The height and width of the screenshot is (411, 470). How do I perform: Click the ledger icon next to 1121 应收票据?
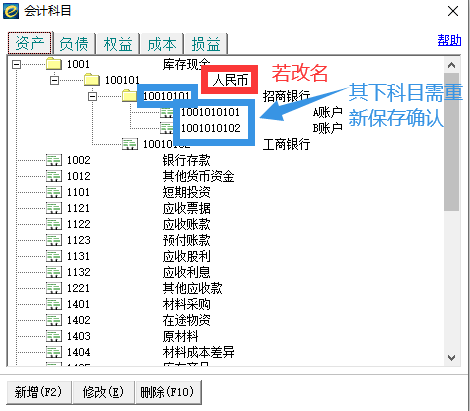click(54, 208)
